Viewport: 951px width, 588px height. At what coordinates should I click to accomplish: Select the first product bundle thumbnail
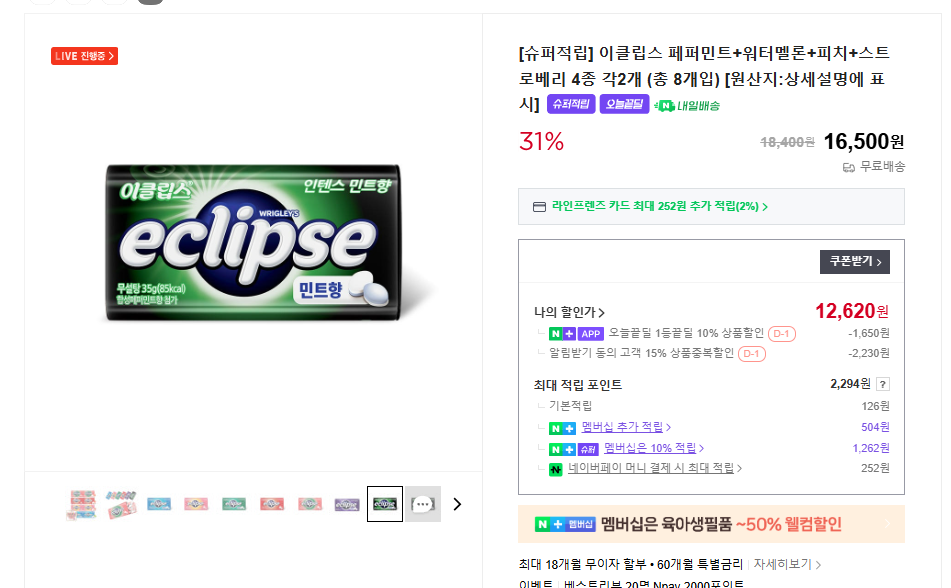82,504
